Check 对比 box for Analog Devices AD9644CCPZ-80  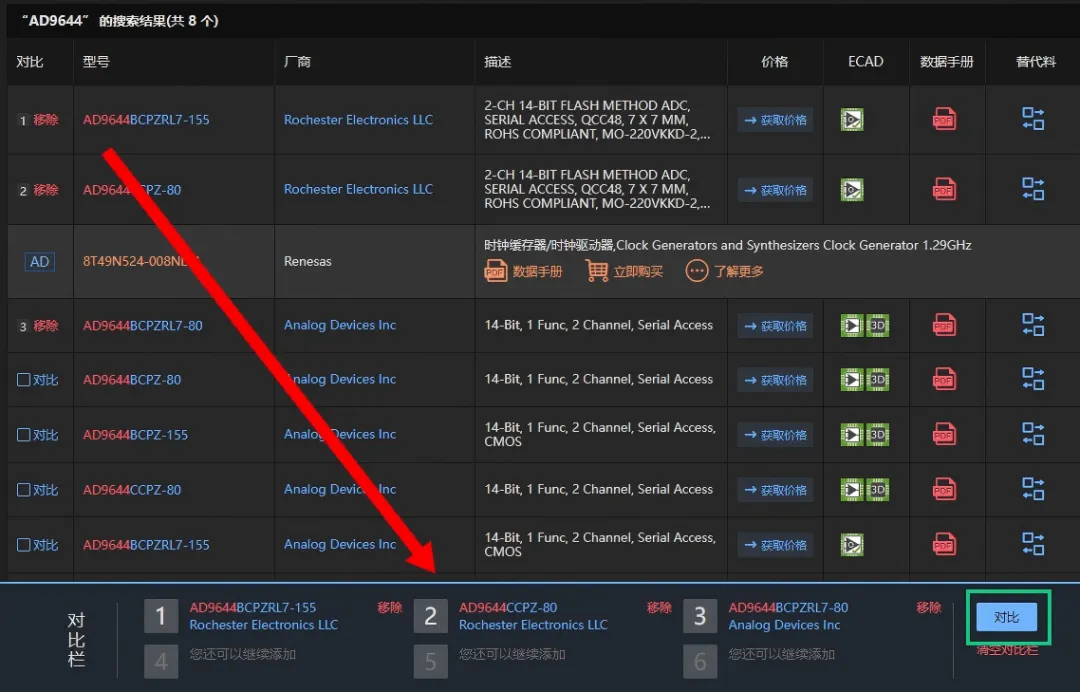coord(23,490)
